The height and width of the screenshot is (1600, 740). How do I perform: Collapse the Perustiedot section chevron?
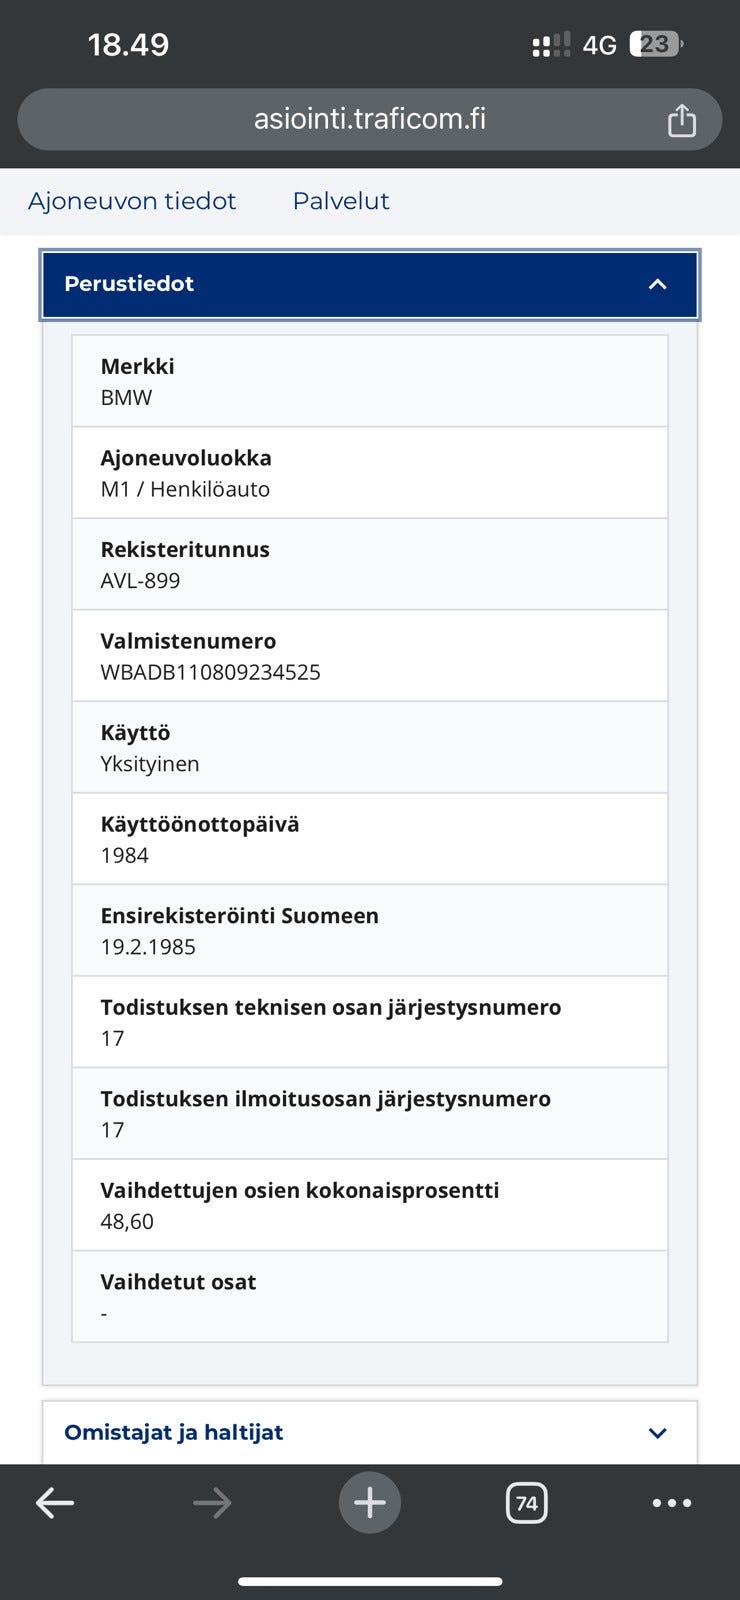tap(657, 284)
